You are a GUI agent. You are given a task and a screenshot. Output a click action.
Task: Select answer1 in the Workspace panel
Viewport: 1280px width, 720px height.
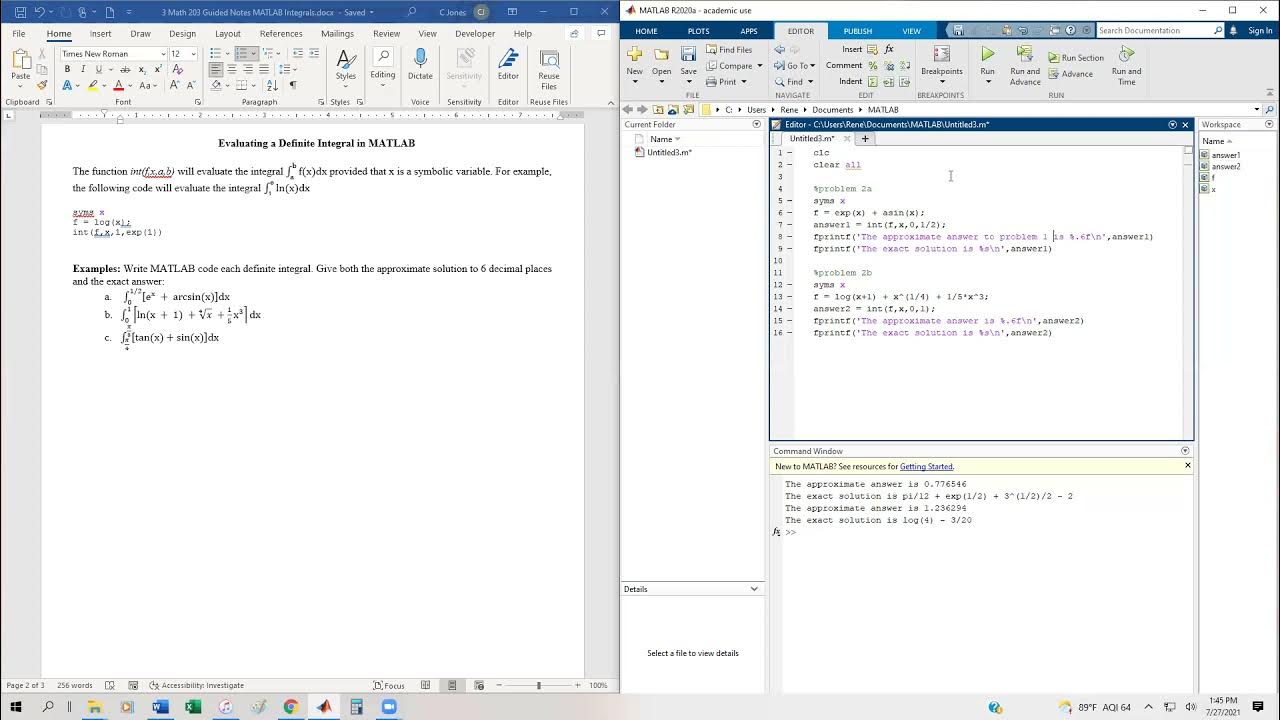(x=1225, y=155)
